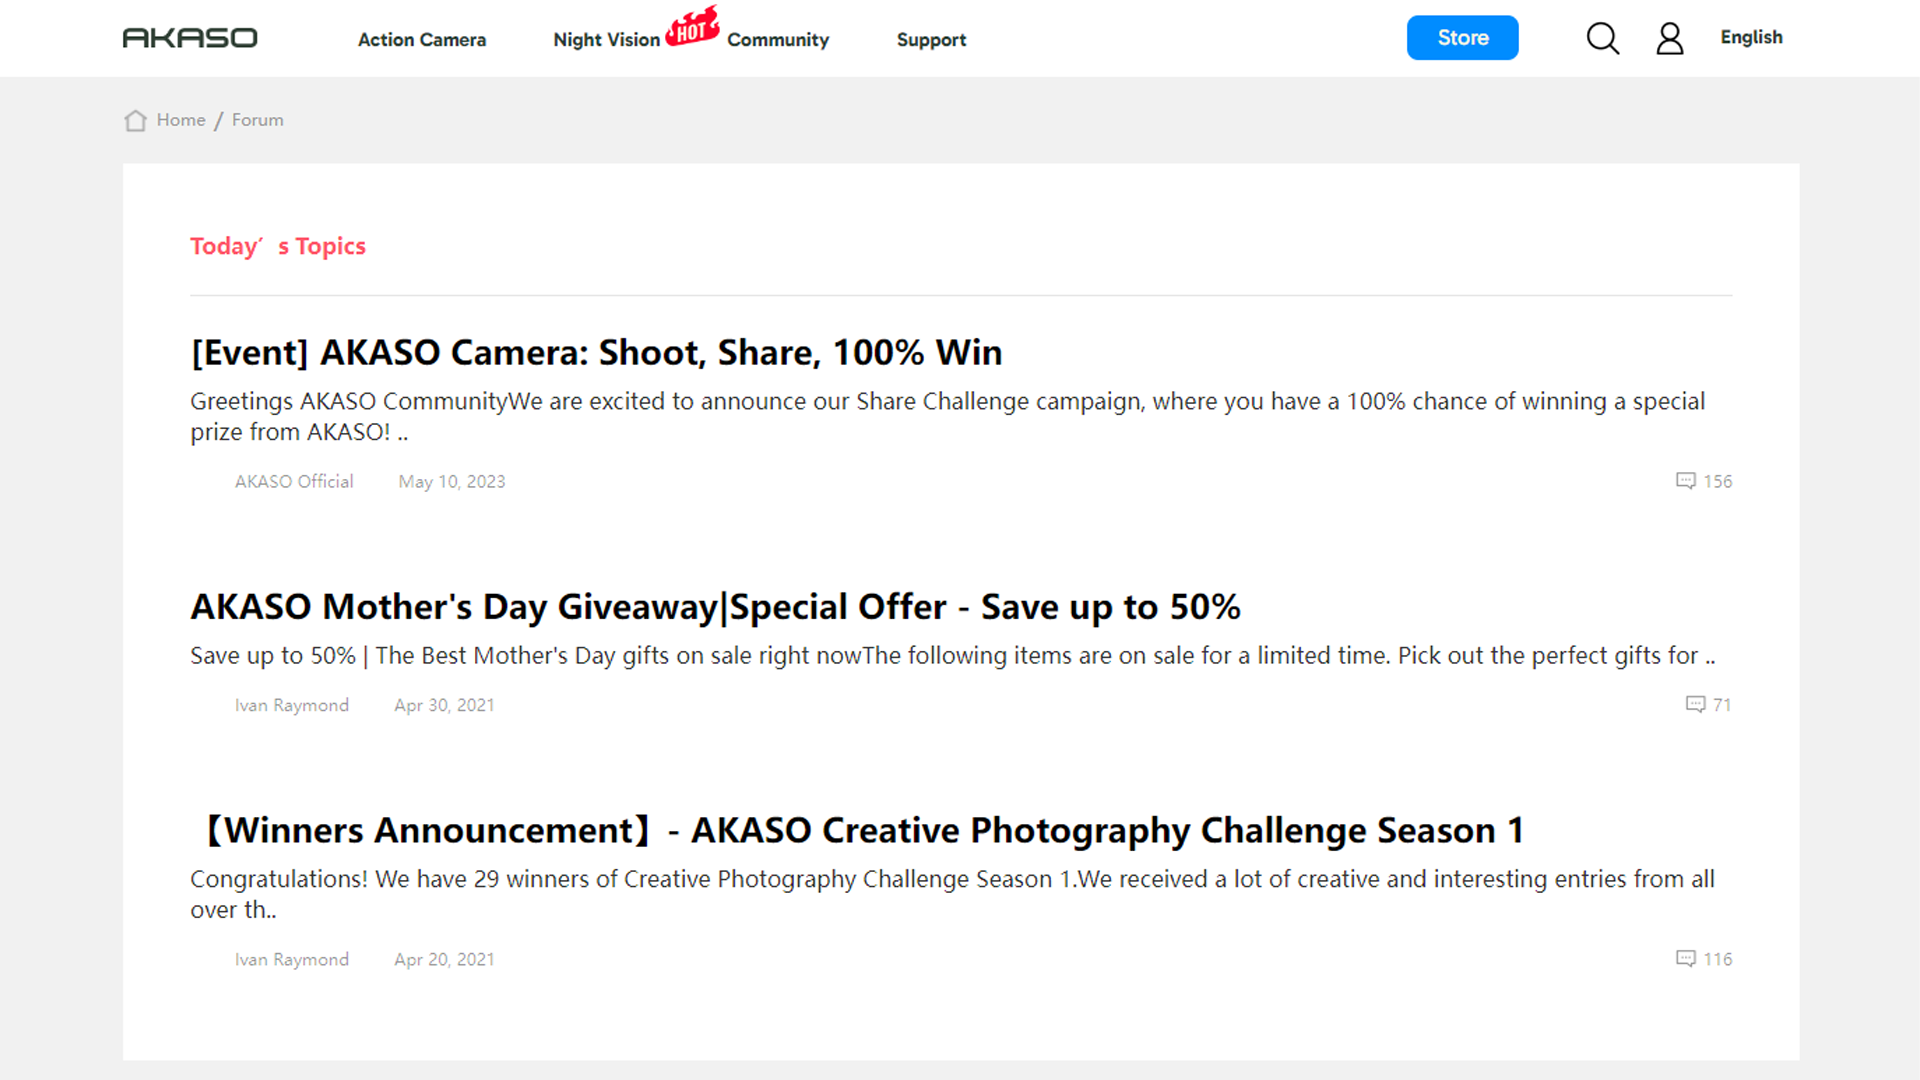The image size is (1920, 1080).
Task: Click the comment icon showing 71 replies
Action: coord(1695,704)
